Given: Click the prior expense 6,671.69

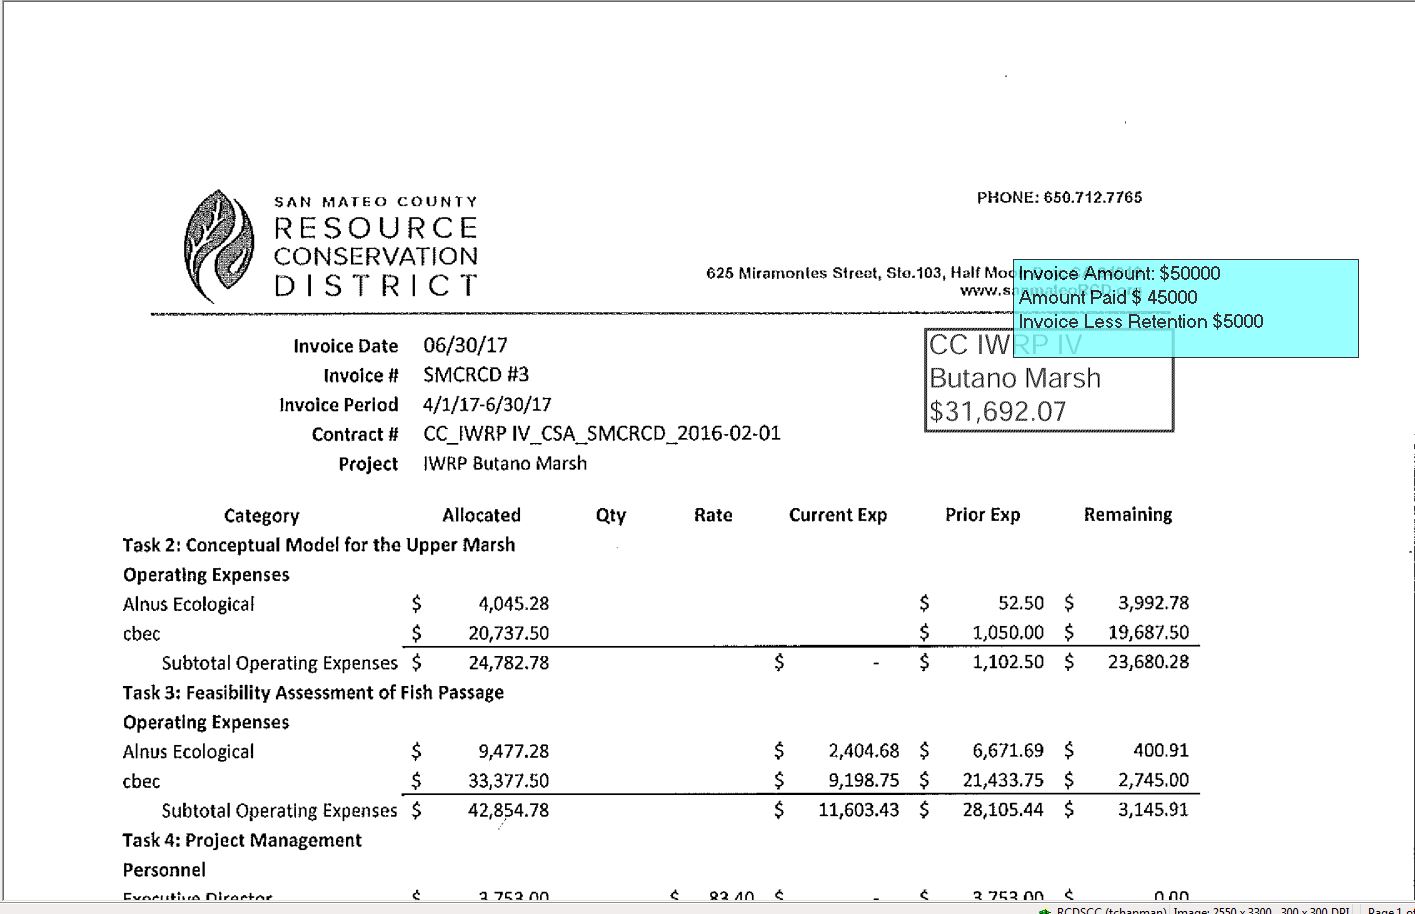Looking at the screenshot, I should click(1008, 750).
